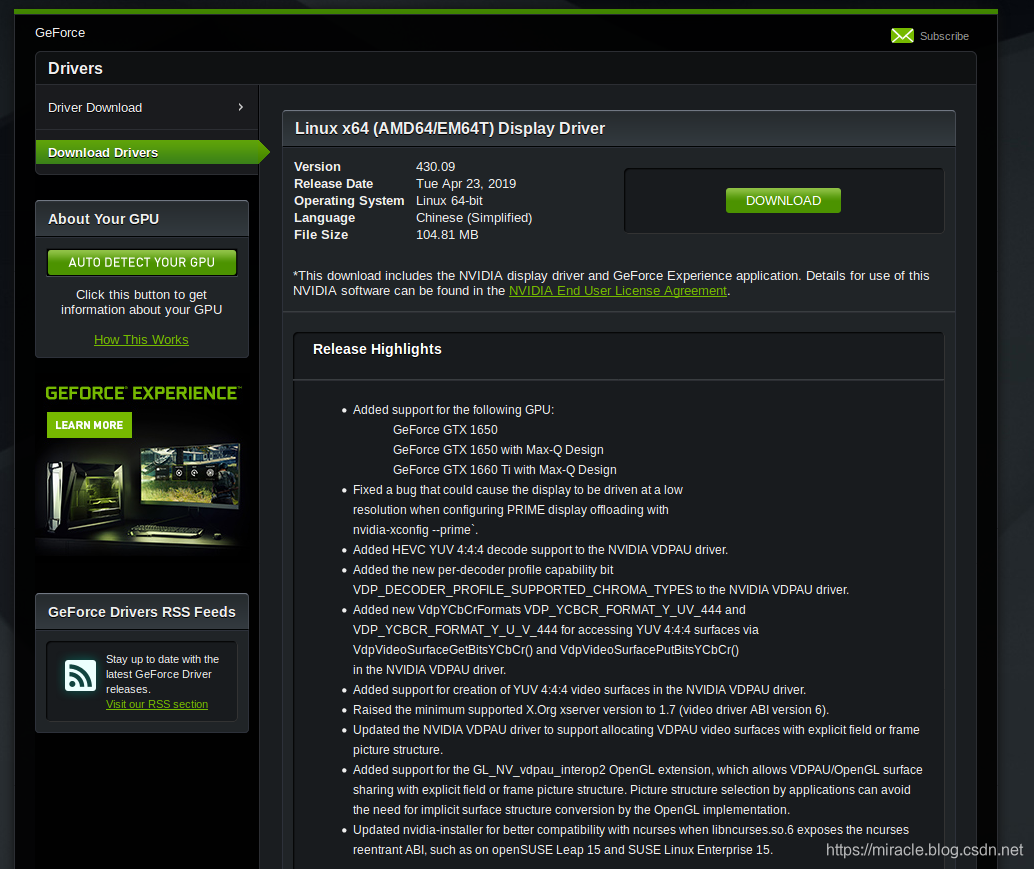Click the green DOWNLOAD button
The image size is (1034, 869).
pyautogui.click(x=783, y=200)
